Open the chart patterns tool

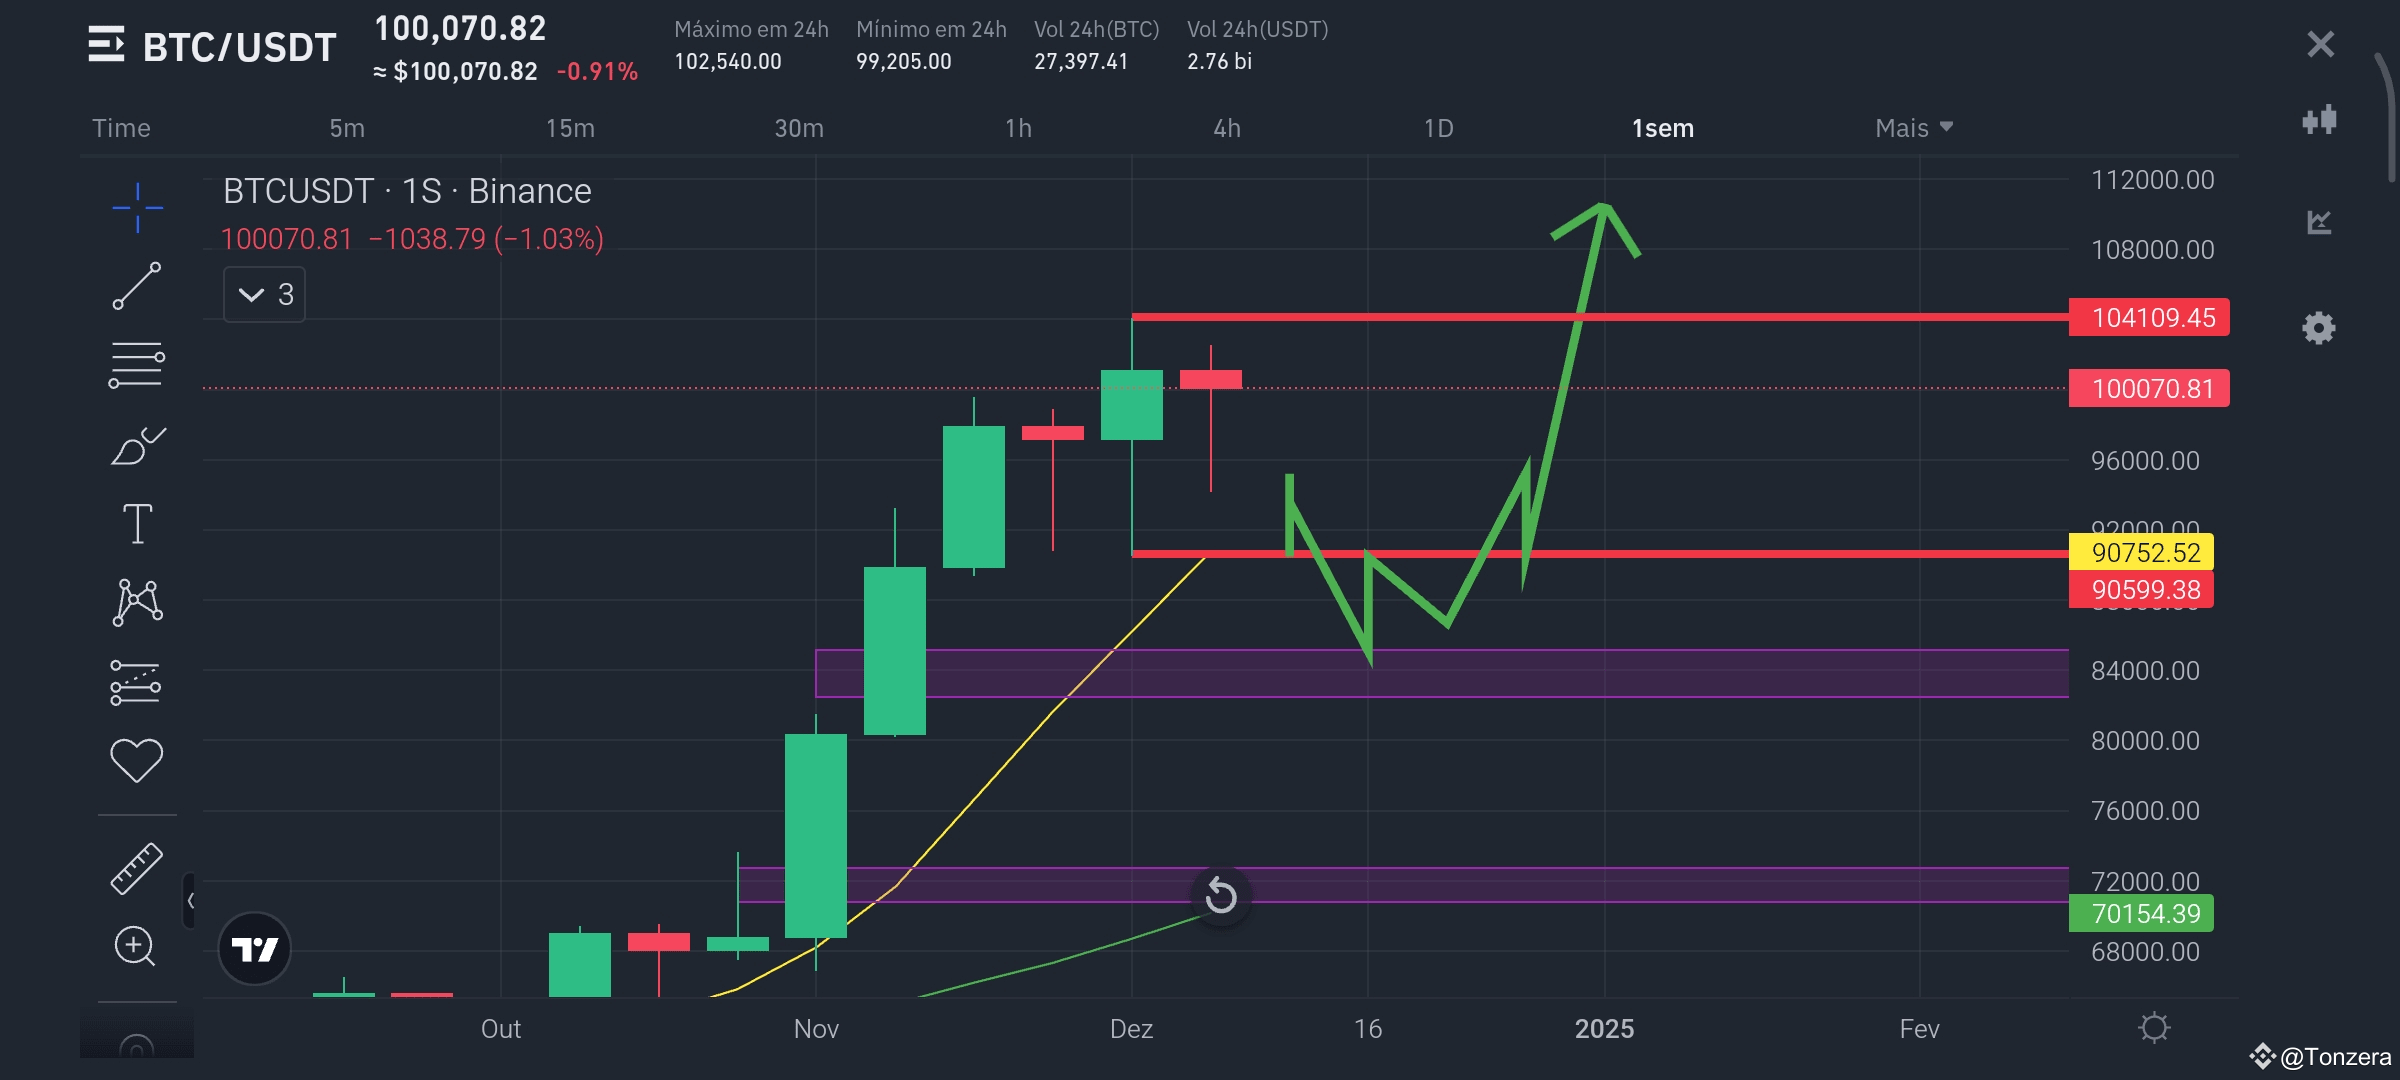(137, 602)
